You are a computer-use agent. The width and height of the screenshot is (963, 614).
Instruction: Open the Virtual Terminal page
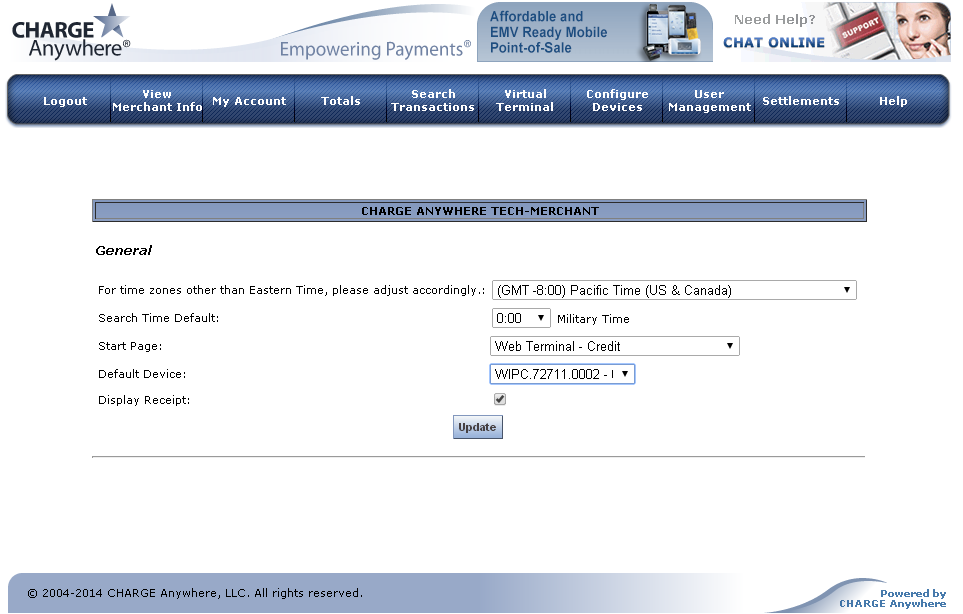click(525, 101)
